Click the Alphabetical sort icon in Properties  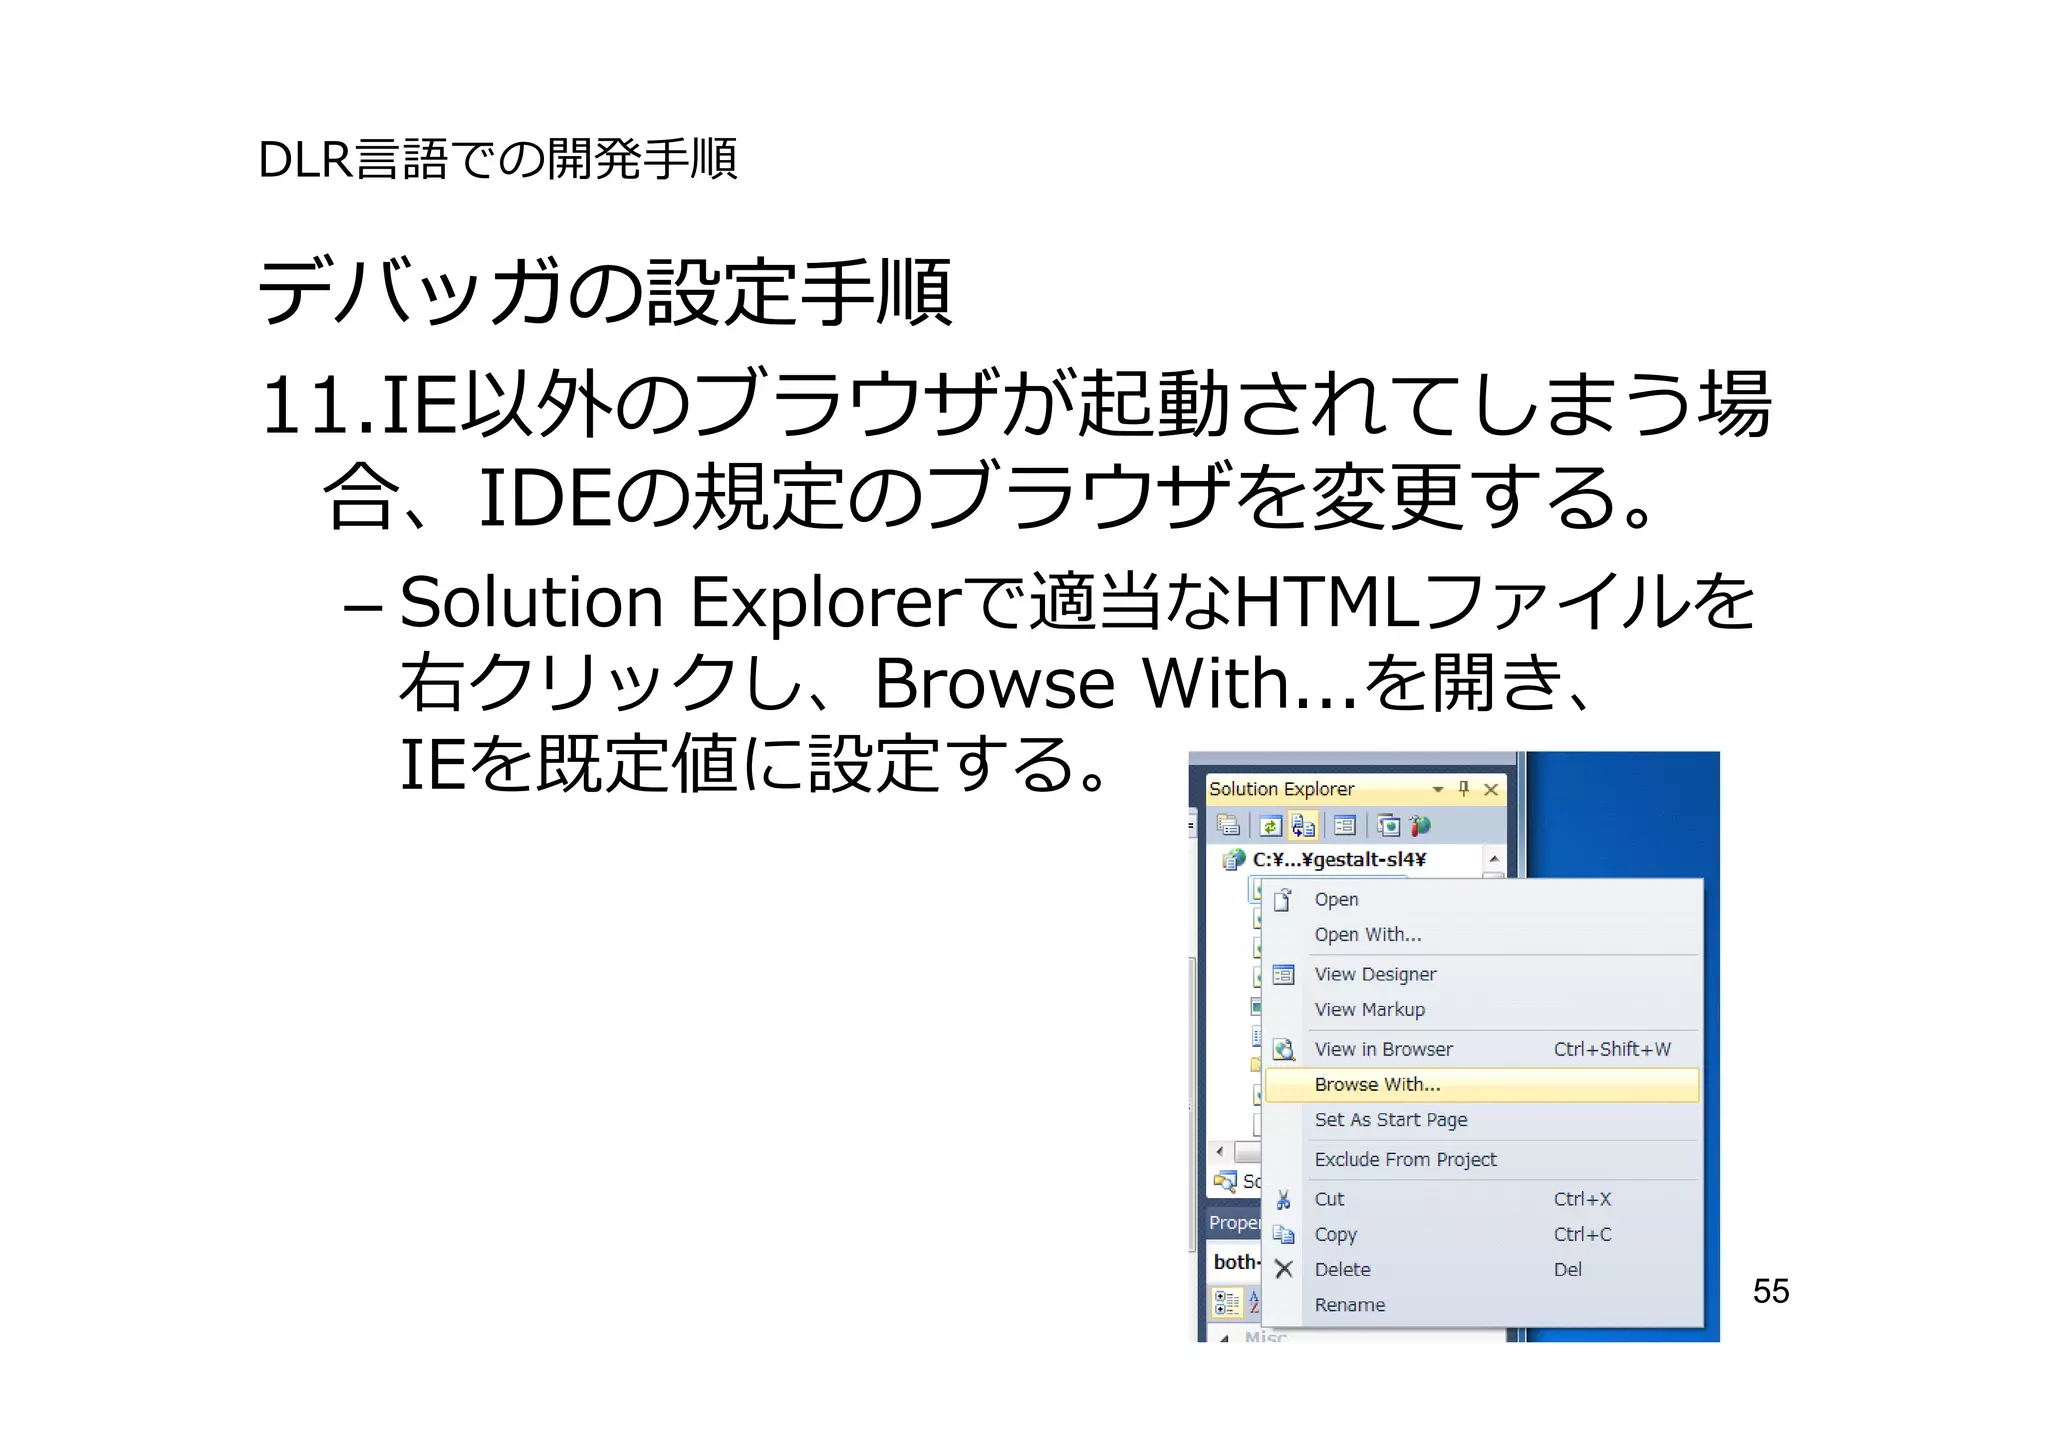(1254, 1301)
